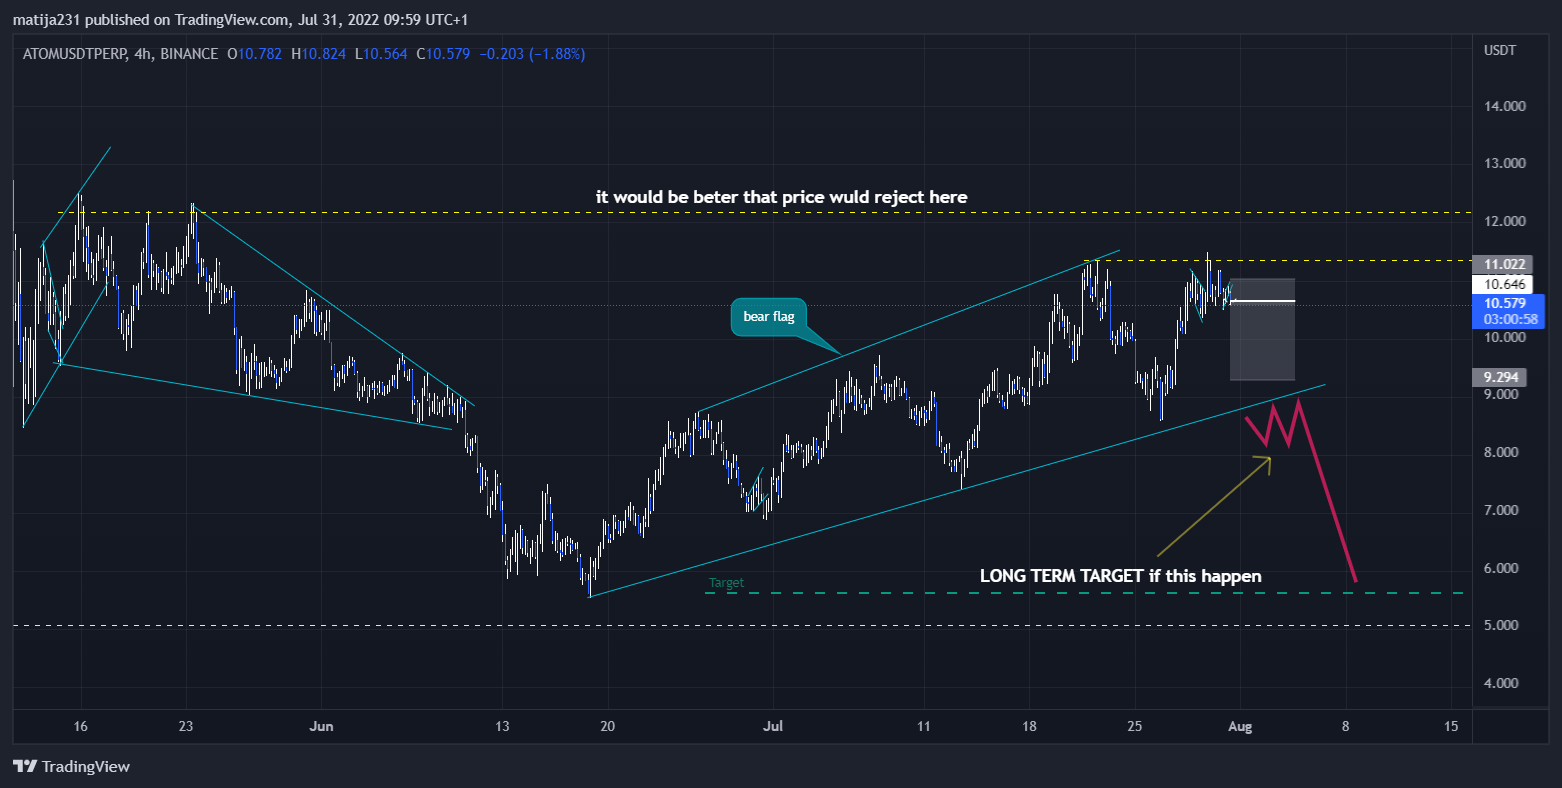This screenshot has width=1562, height=788.
Task: Click the 13.000 price scale value
Action: point(1505,163)
